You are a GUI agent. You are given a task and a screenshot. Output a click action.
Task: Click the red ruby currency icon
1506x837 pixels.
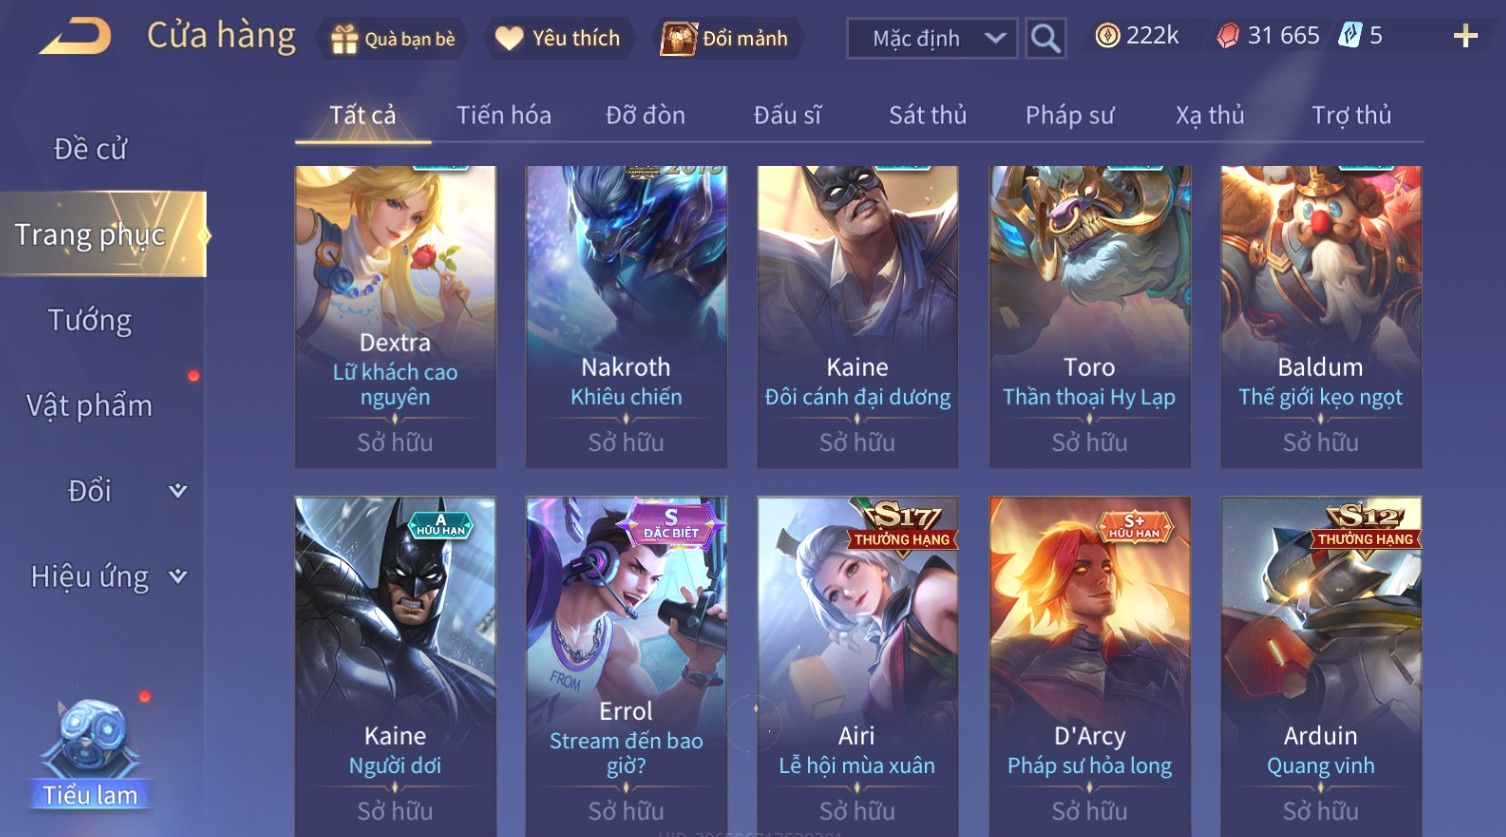(x=1228, y=36)
